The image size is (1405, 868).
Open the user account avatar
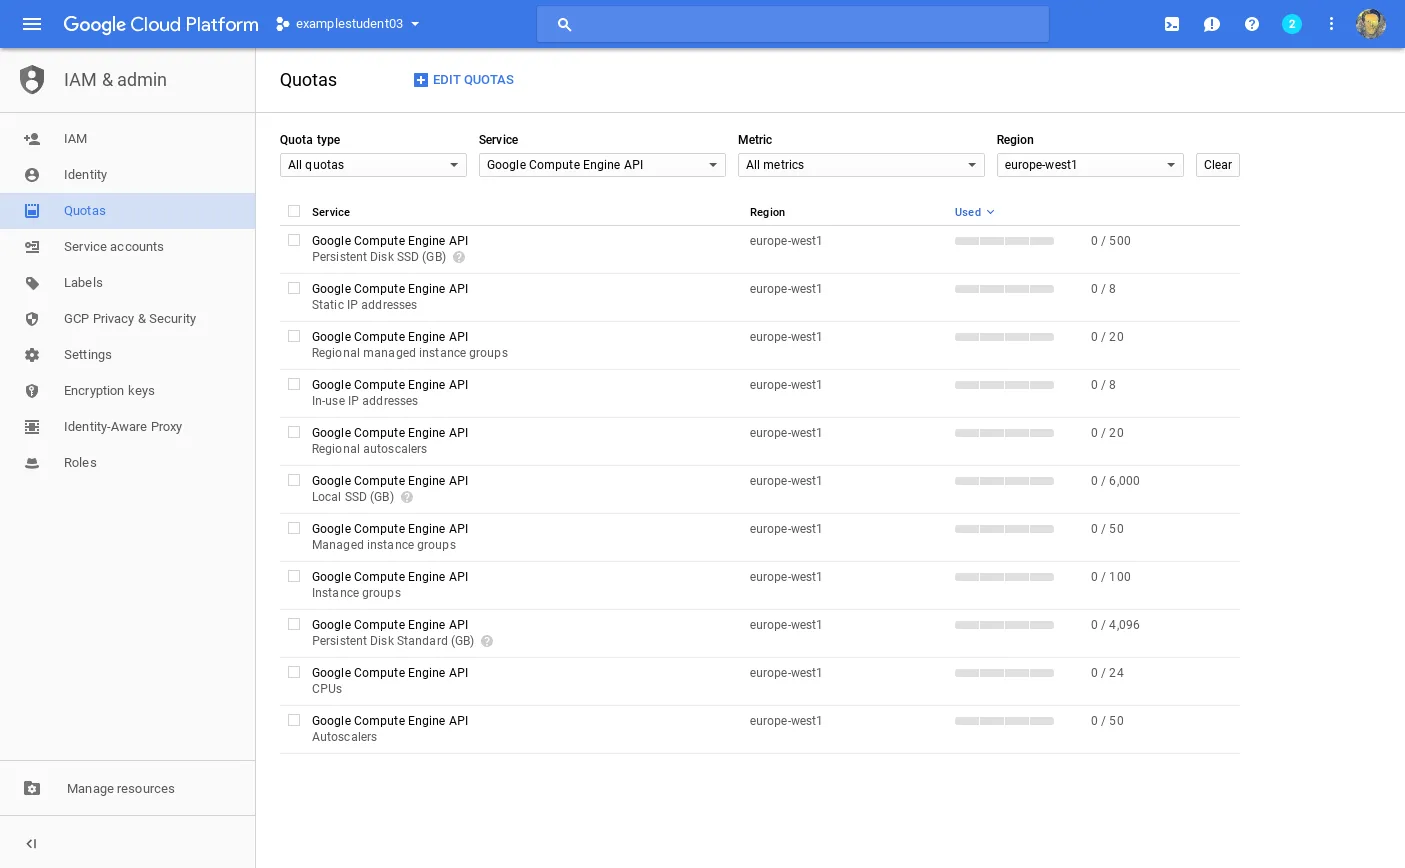pyautogui.click(x=1371, y=24)
